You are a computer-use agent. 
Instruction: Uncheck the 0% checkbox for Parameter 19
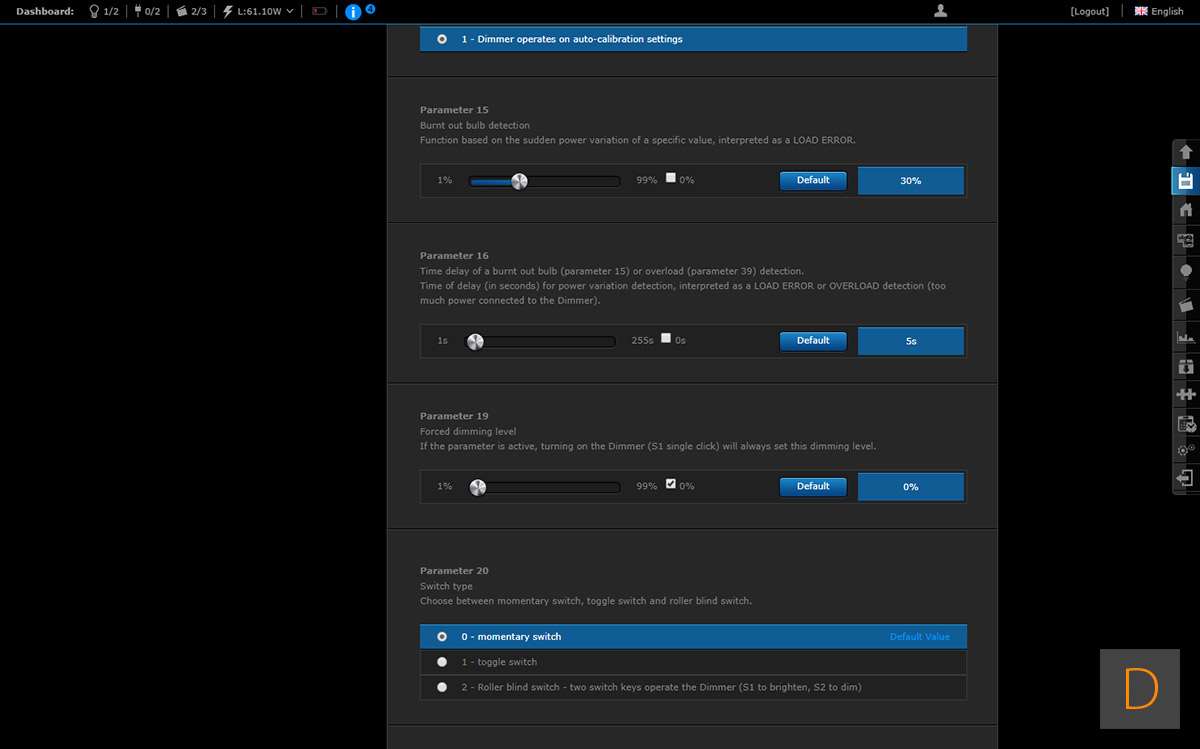click(671, 484)
